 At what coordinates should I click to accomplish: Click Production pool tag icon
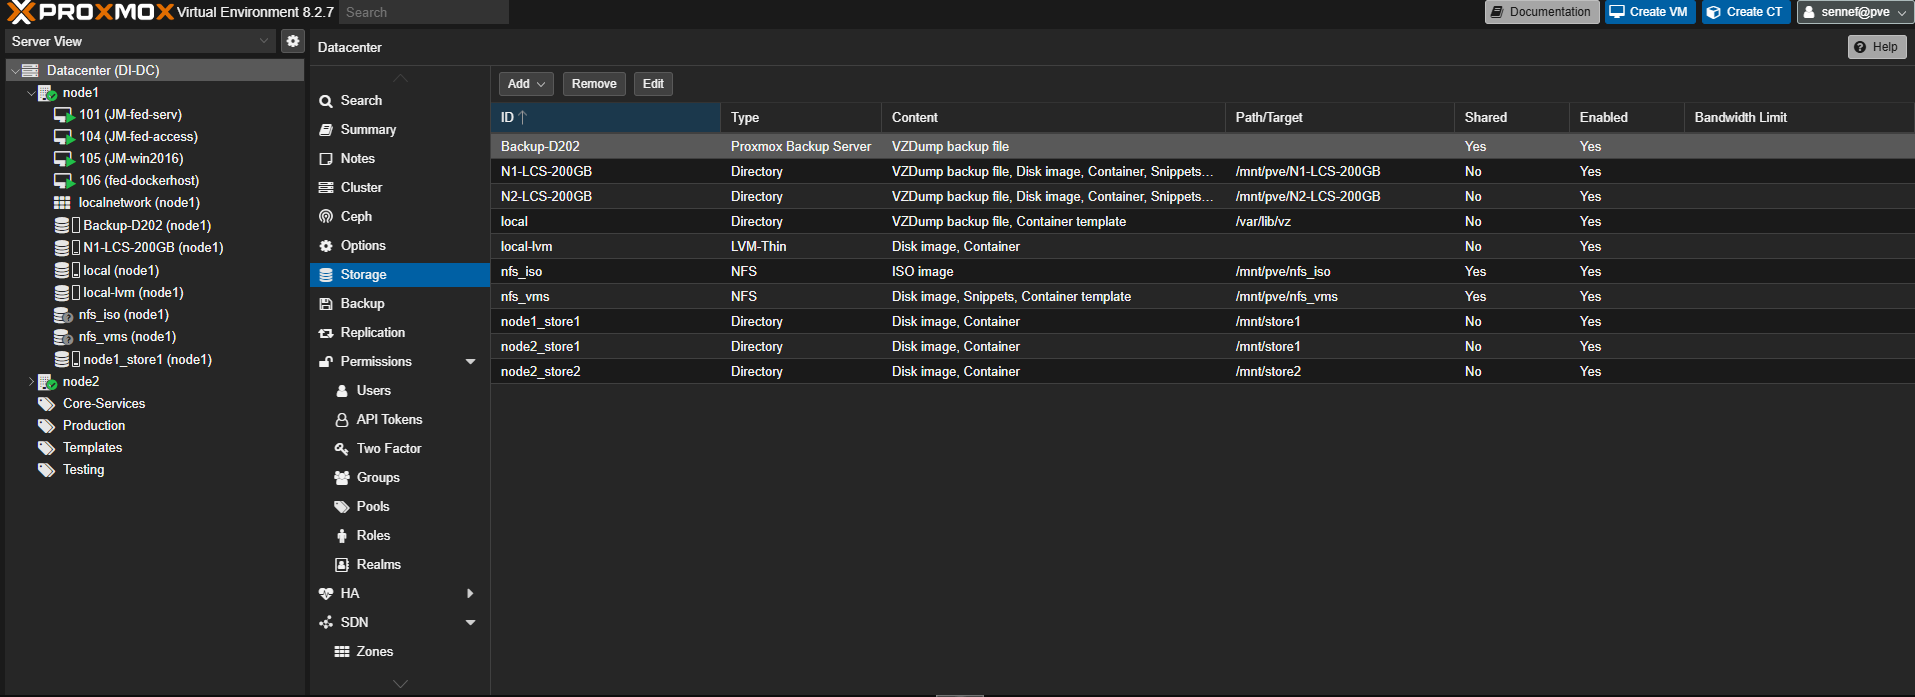[x=46, y=426]
